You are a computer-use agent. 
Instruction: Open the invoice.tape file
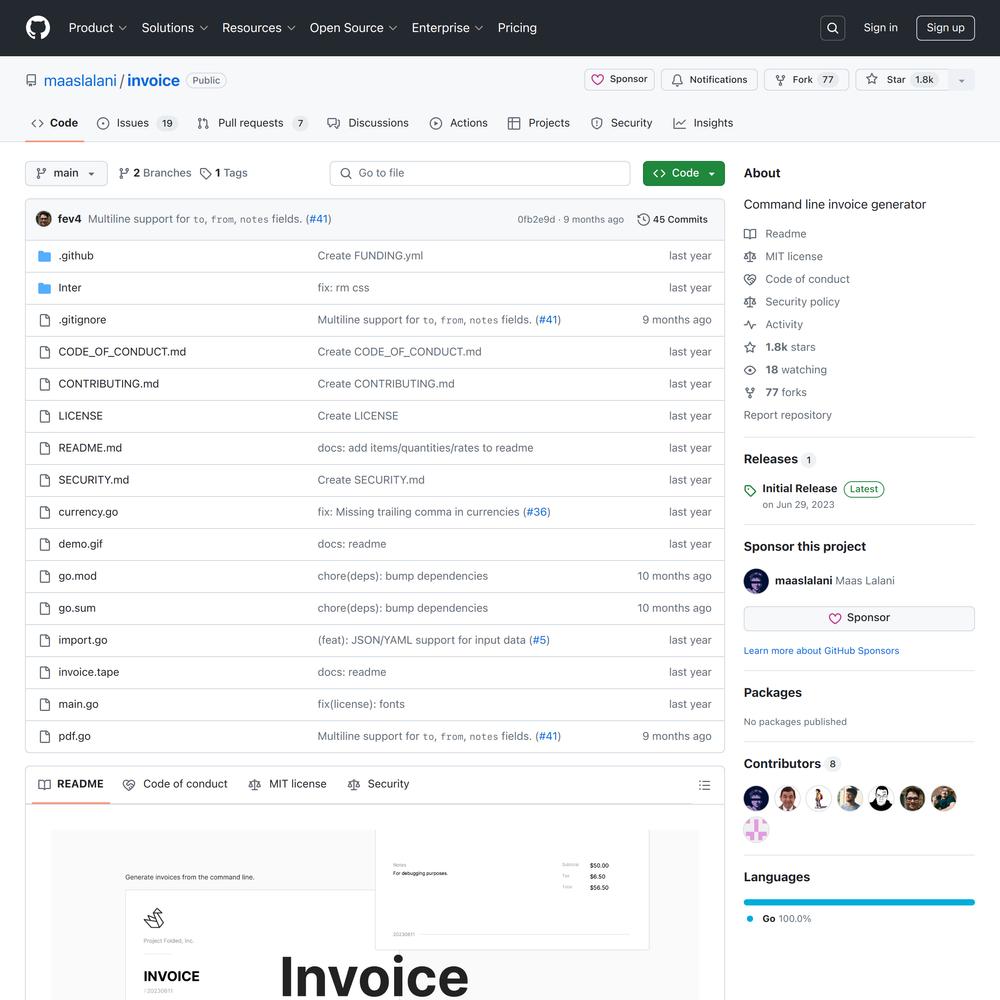tap(89, 672)
